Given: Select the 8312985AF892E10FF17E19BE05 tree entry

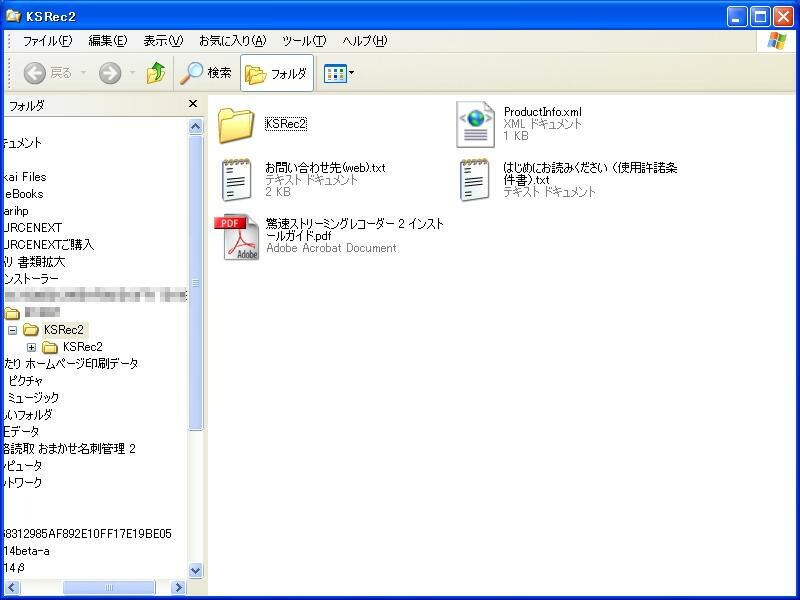Looking at the screenshot, I should (x=88, y=534).
